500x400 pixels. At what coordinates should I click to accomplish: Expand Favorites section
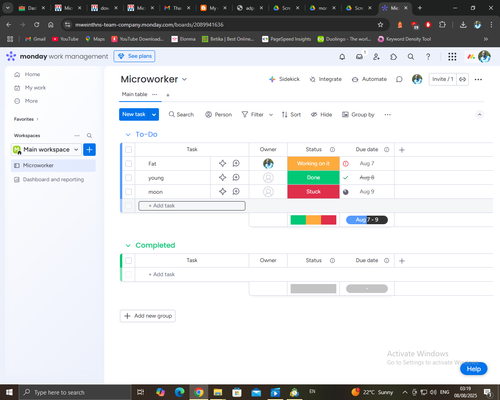37,119
